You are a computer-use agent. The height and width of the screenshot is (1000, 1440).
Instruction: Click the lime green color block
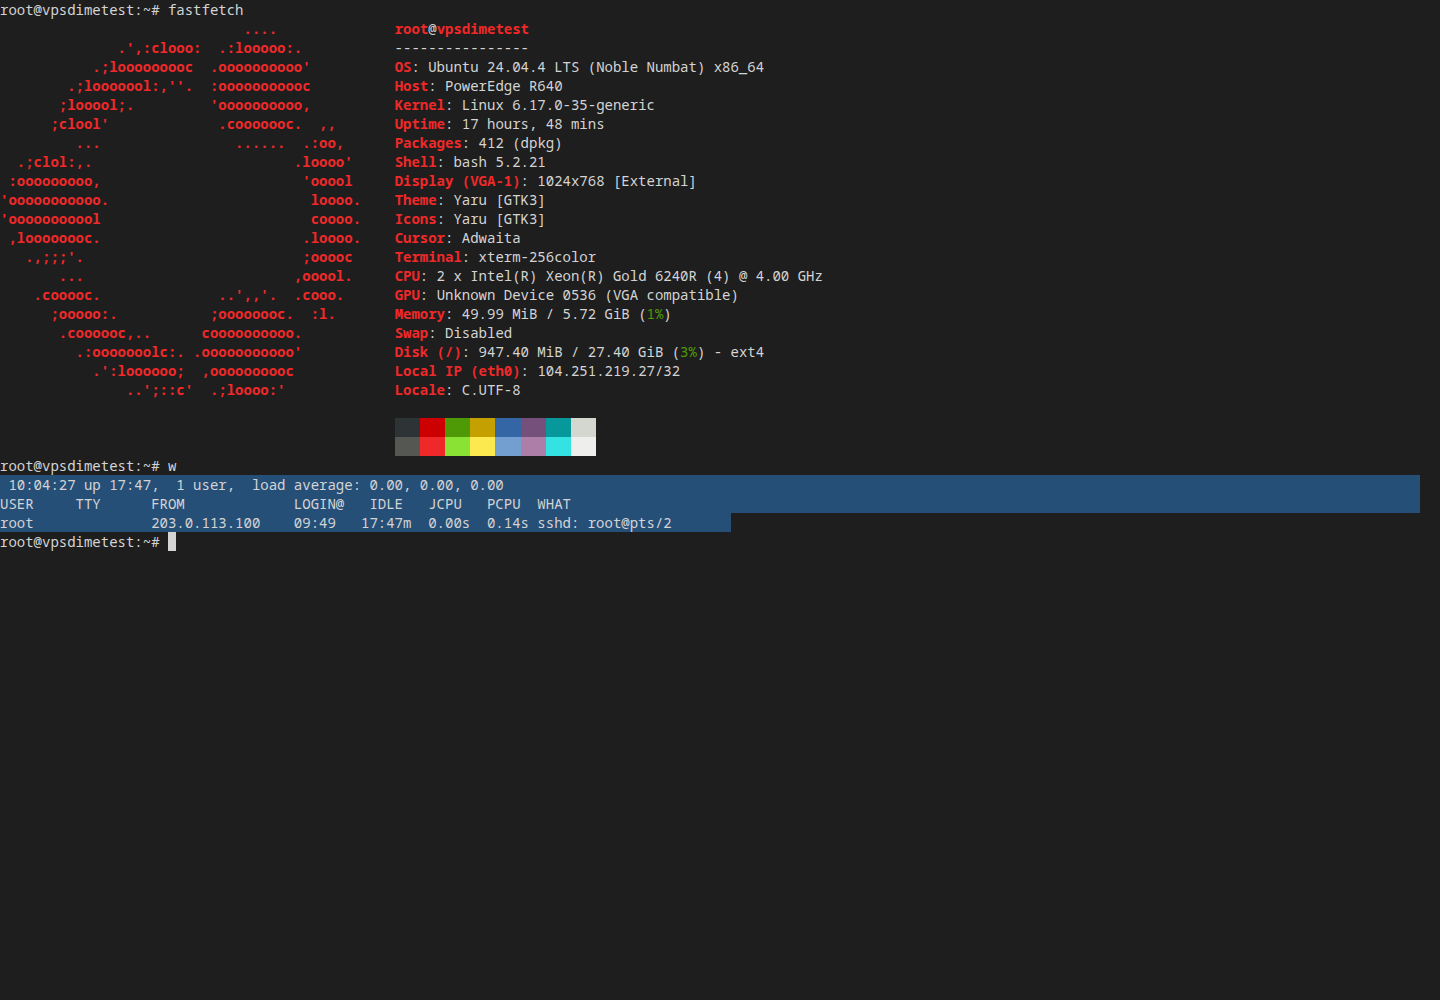[x=457, y=446]
